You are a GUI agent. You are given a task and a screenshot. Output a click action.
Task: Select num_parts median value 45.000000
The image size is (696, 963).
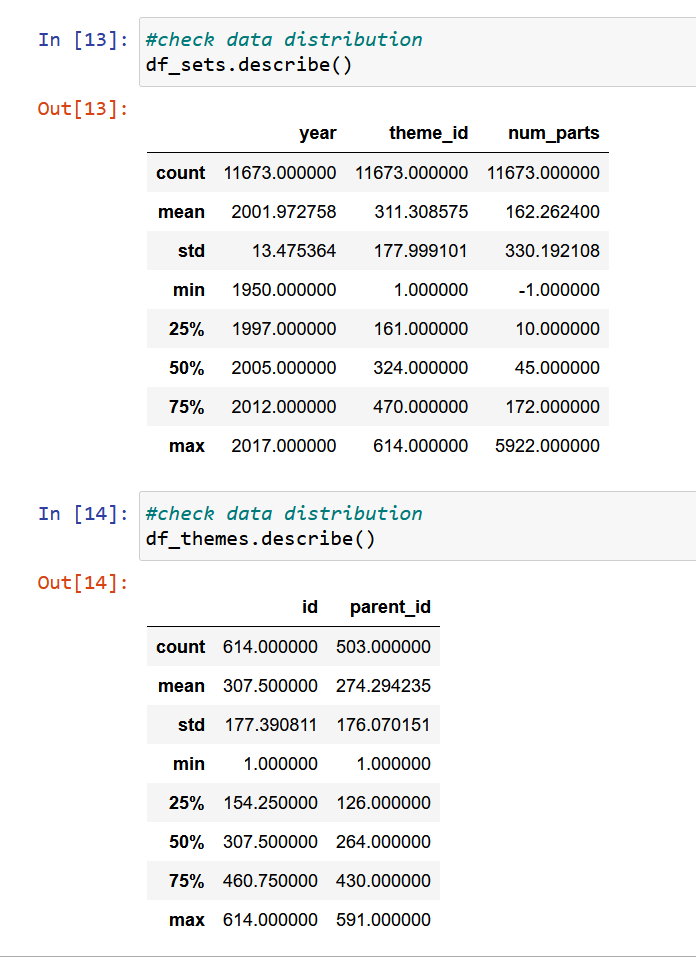pyautogui.click(x=557, y=368)
